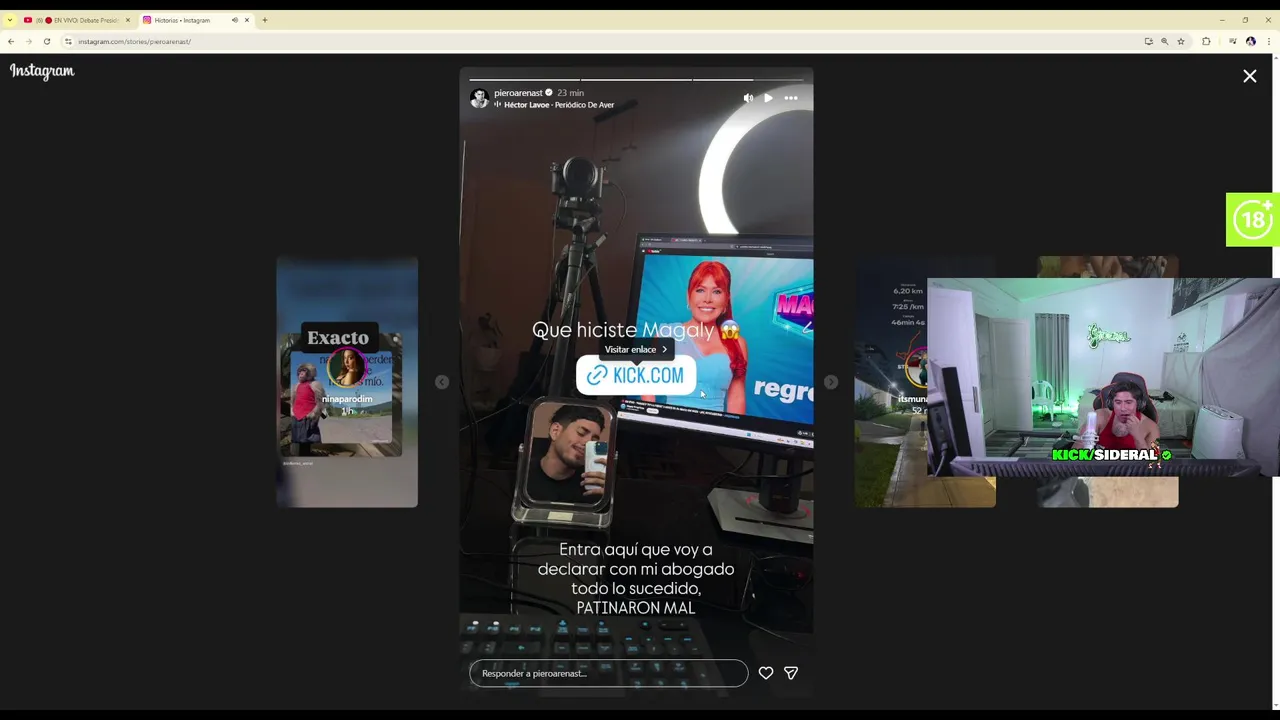Click the green 18+ badge overlay
The width and height of the screenshot is (1280, 720).
1253,219
